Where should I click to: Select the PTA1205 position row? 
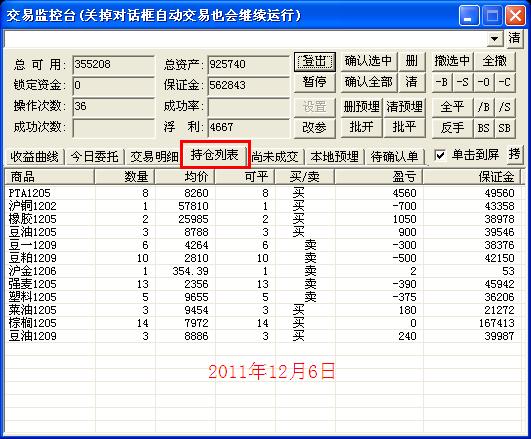pyautogui.click(x=264, y=193)
